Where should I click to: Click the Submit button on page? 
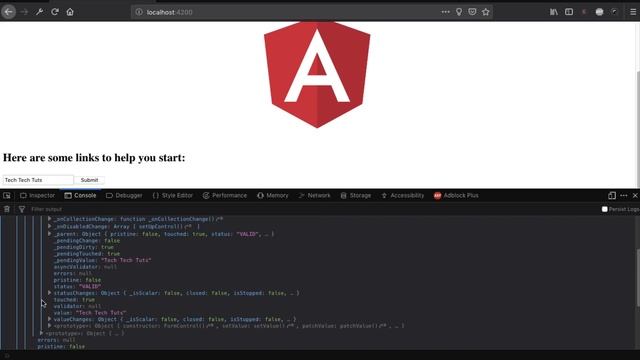(89, 180)
